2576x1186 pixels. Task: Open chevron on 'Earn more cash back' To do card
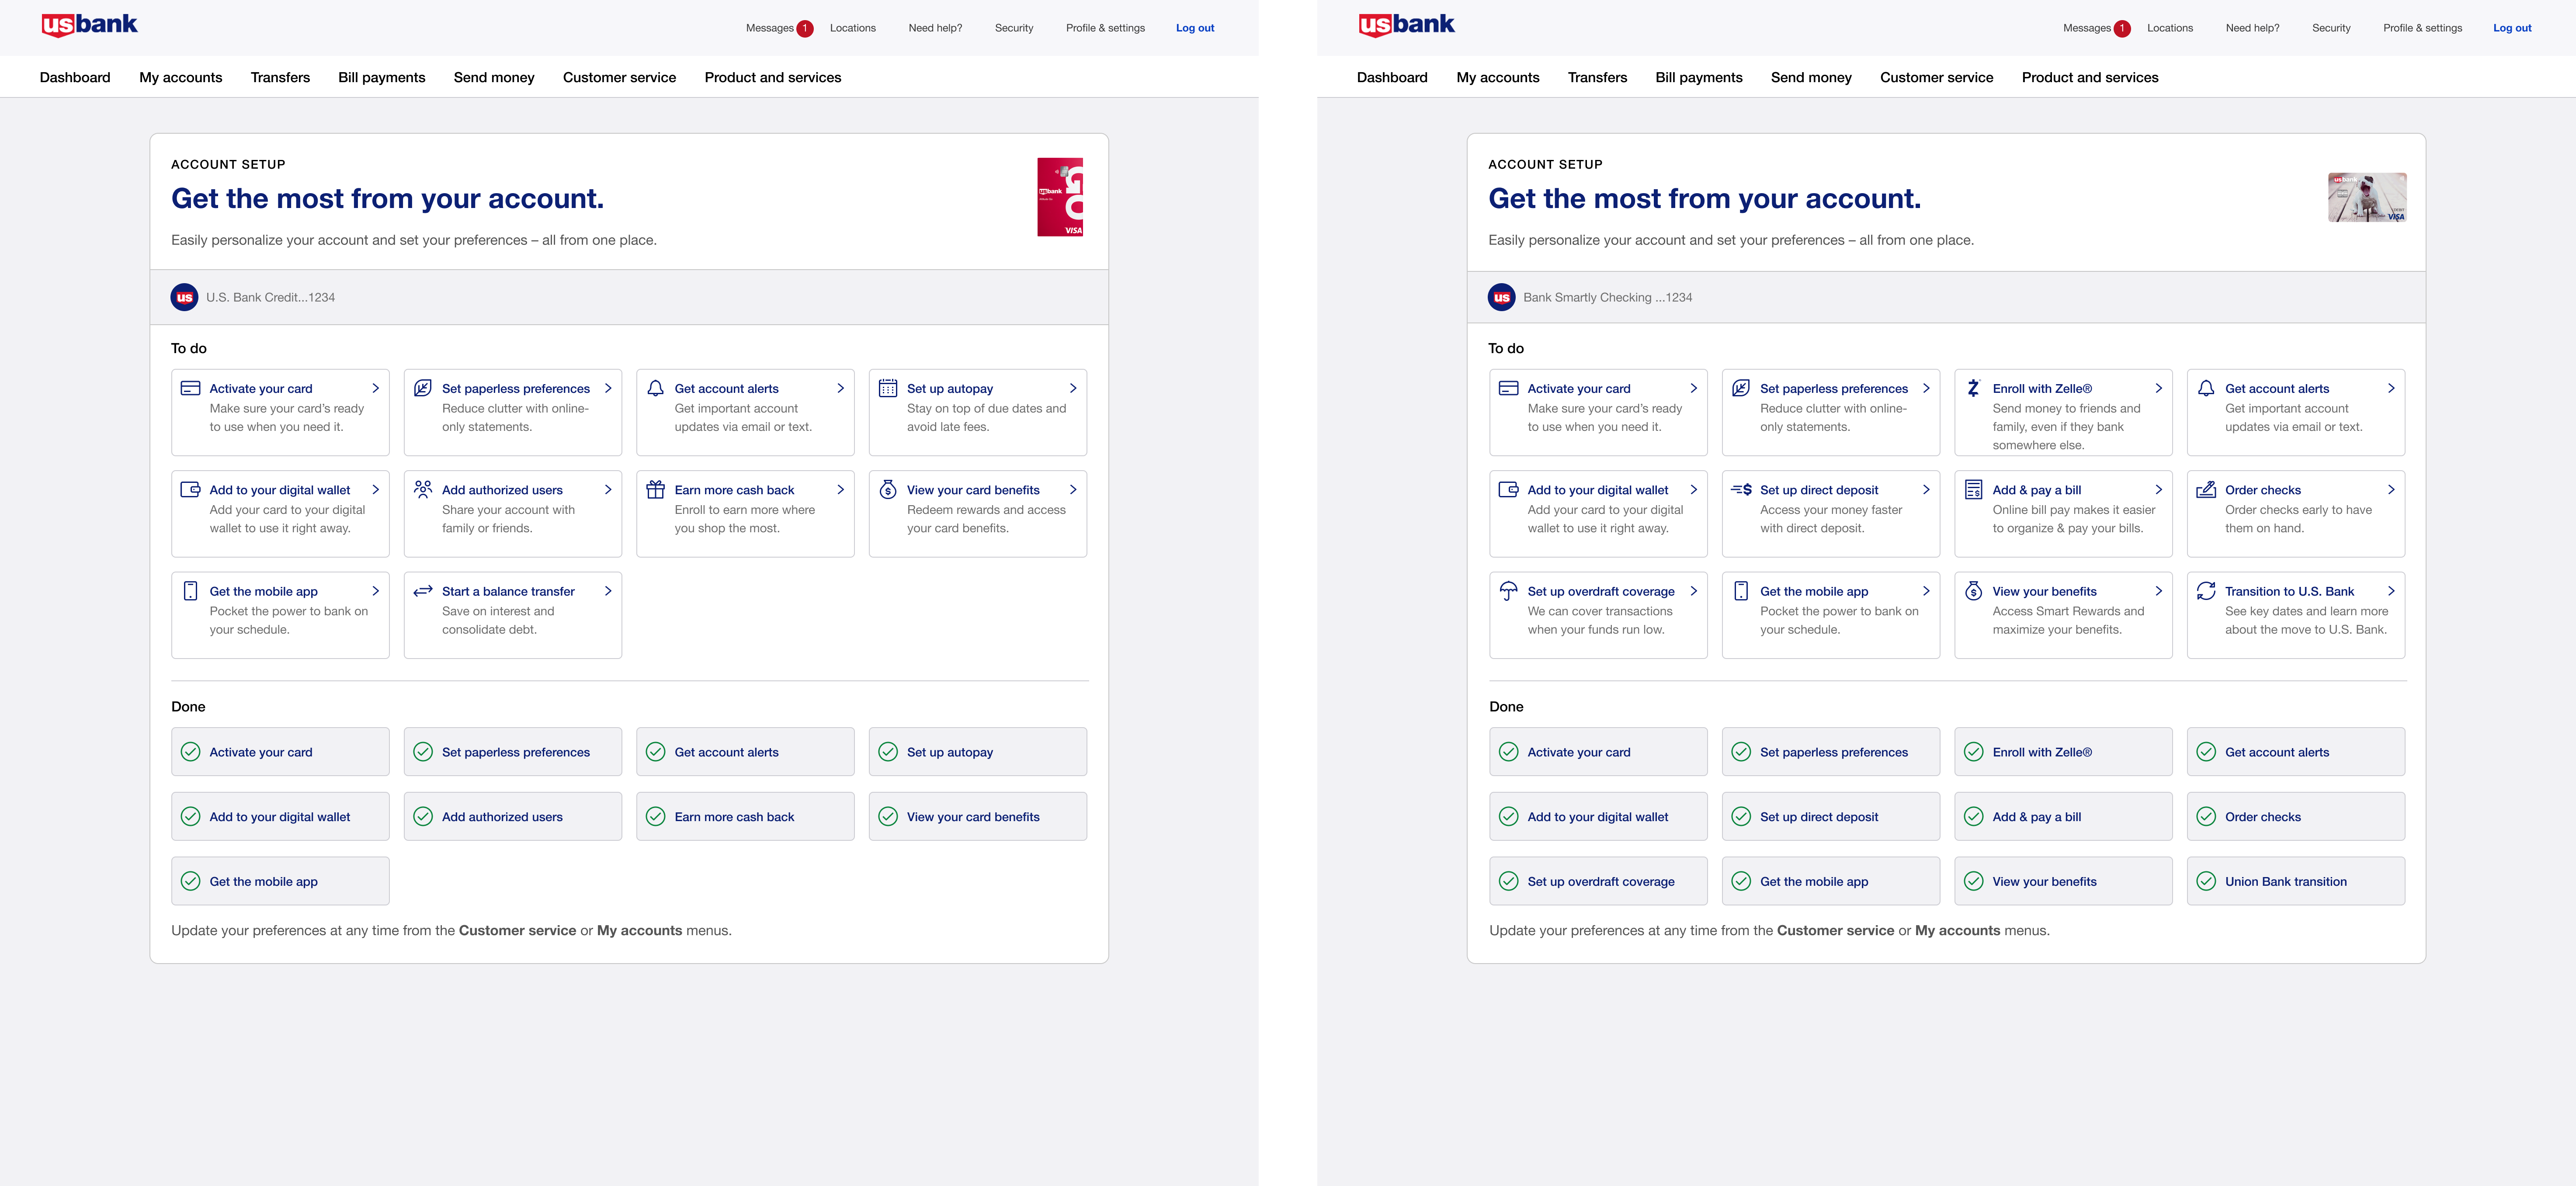click(x=841, y=489)
